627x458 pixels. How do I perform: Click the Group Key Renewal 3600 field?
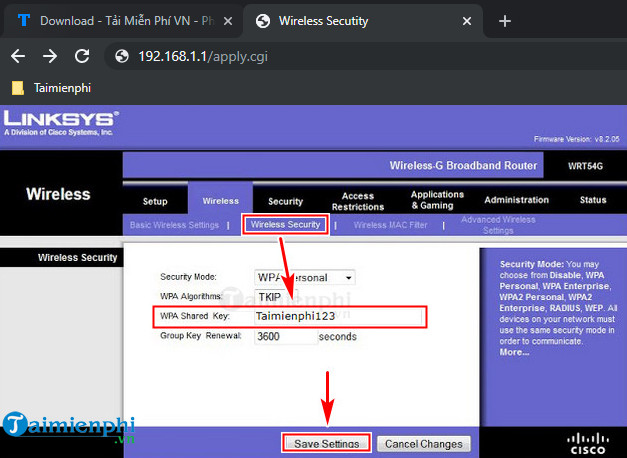click(286, 336)
